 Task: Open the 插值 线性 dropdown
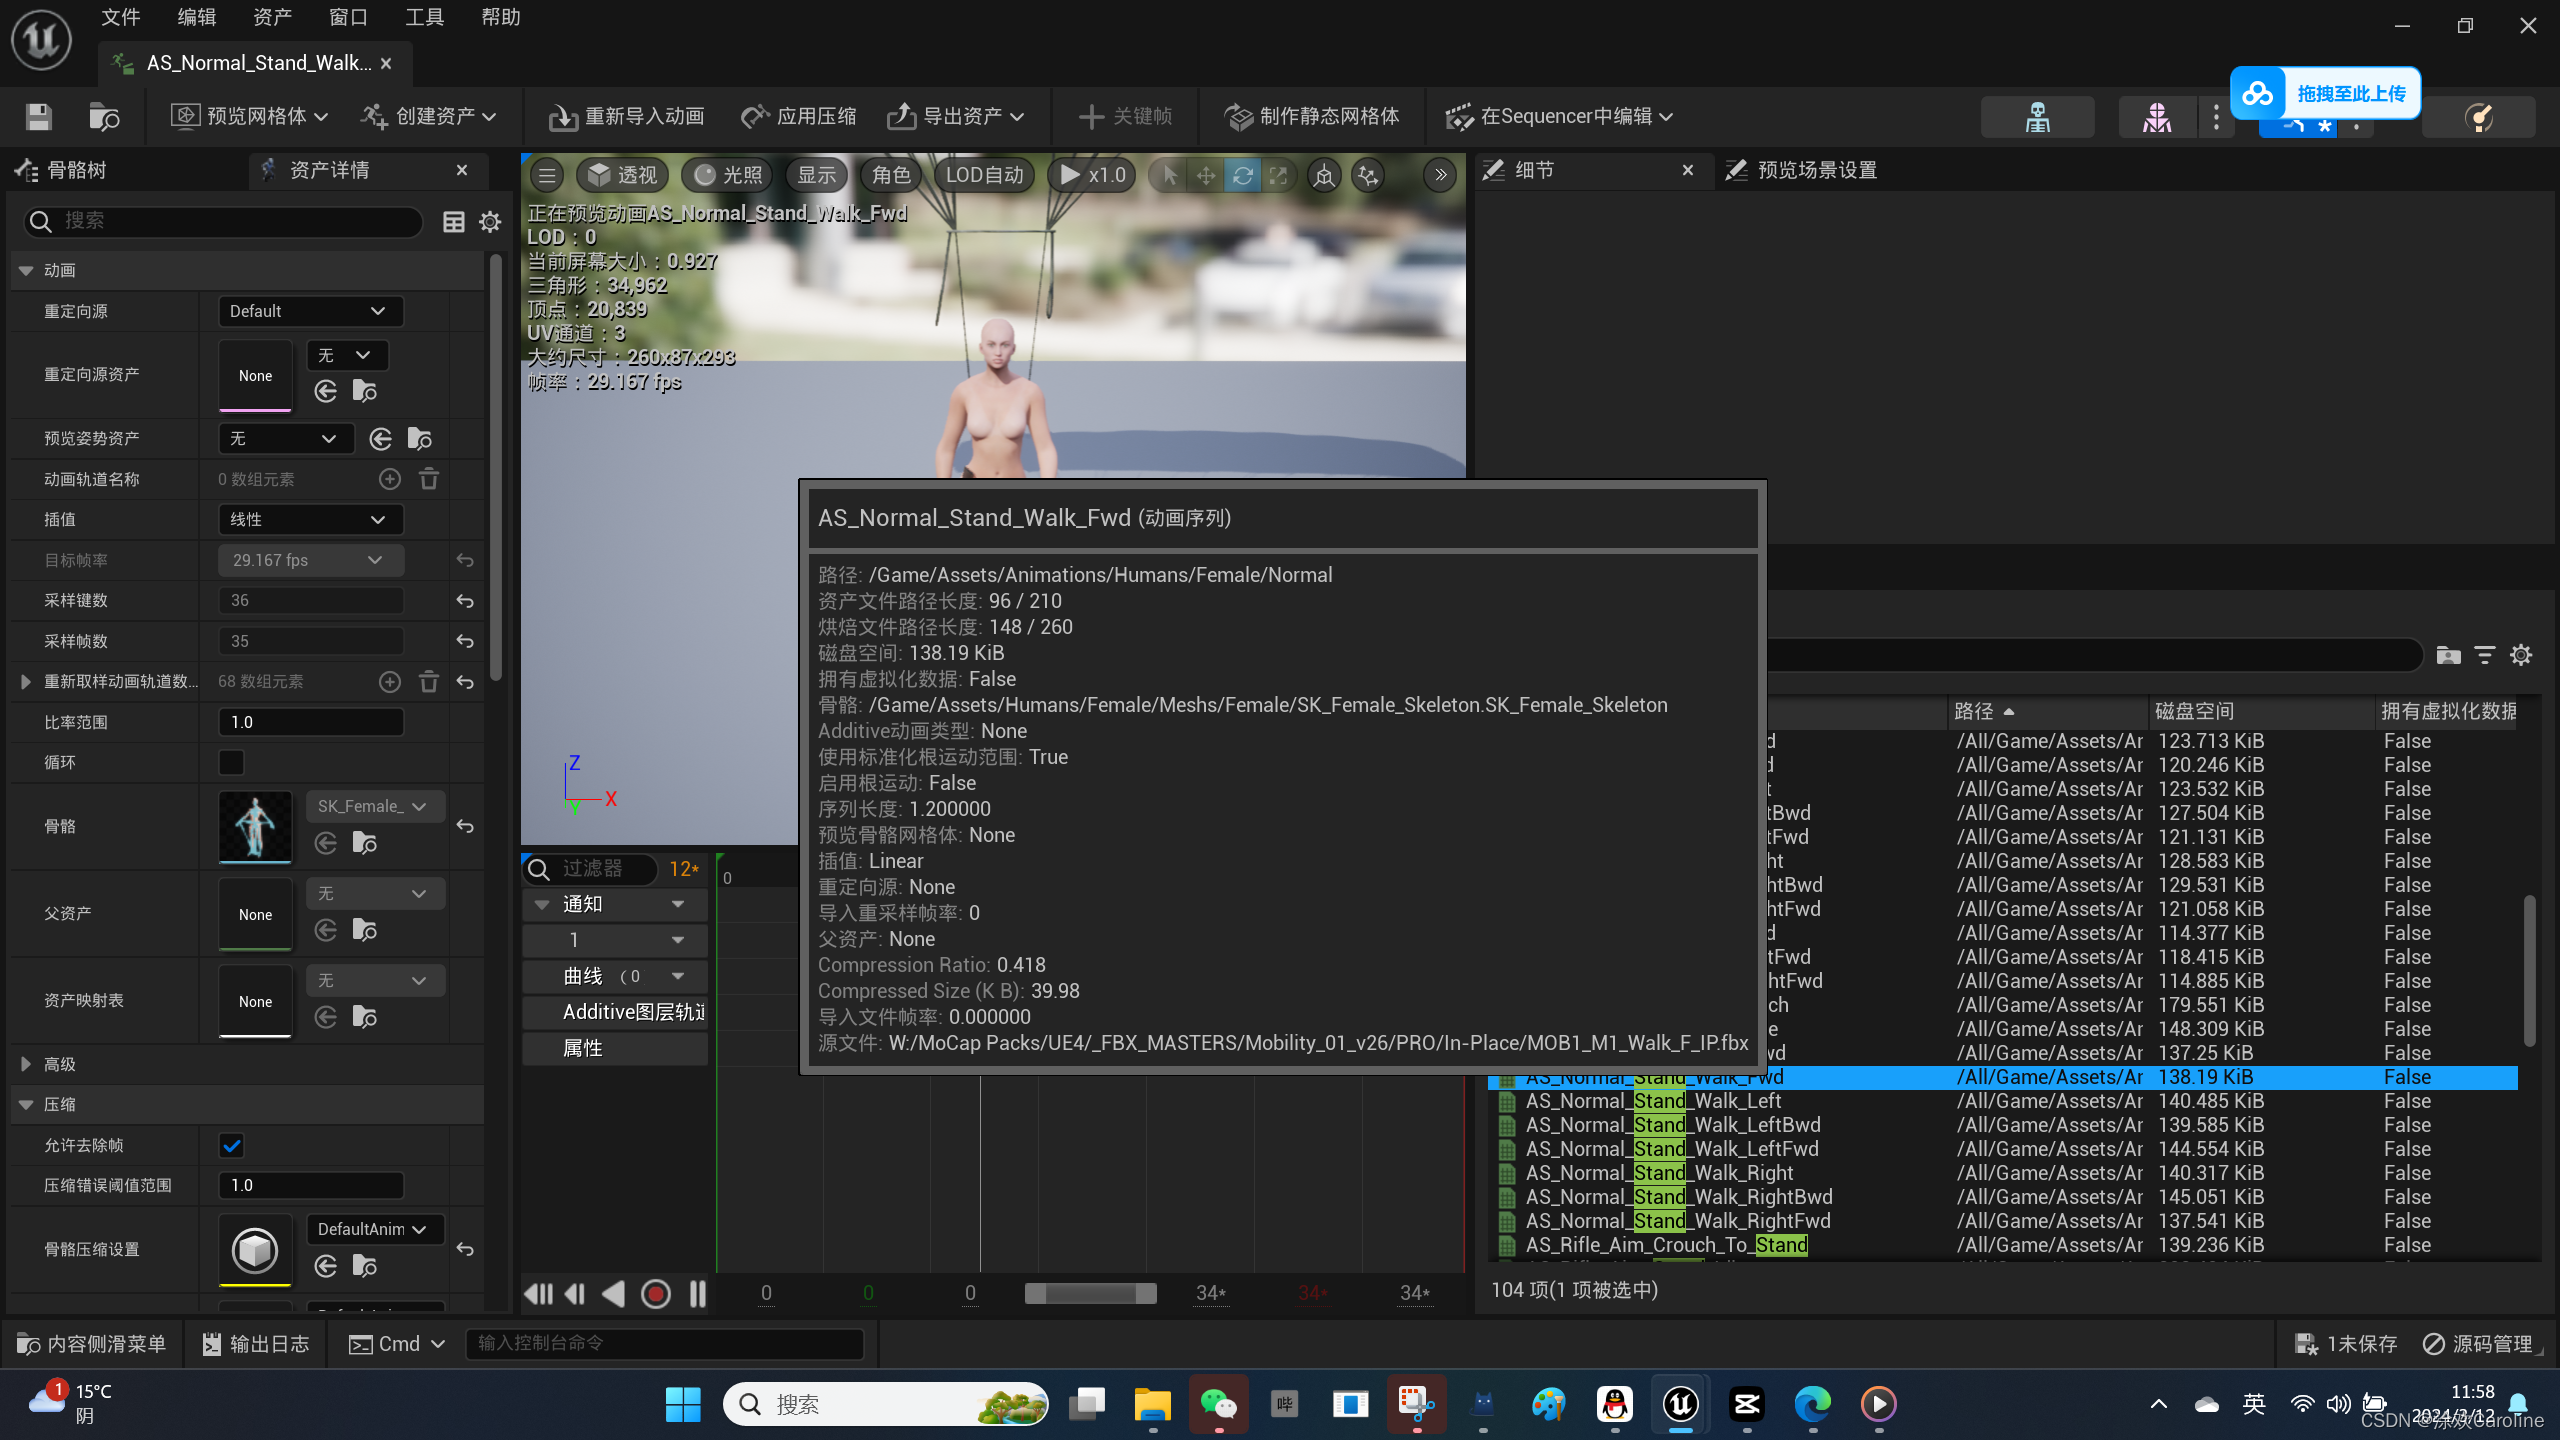309,519
